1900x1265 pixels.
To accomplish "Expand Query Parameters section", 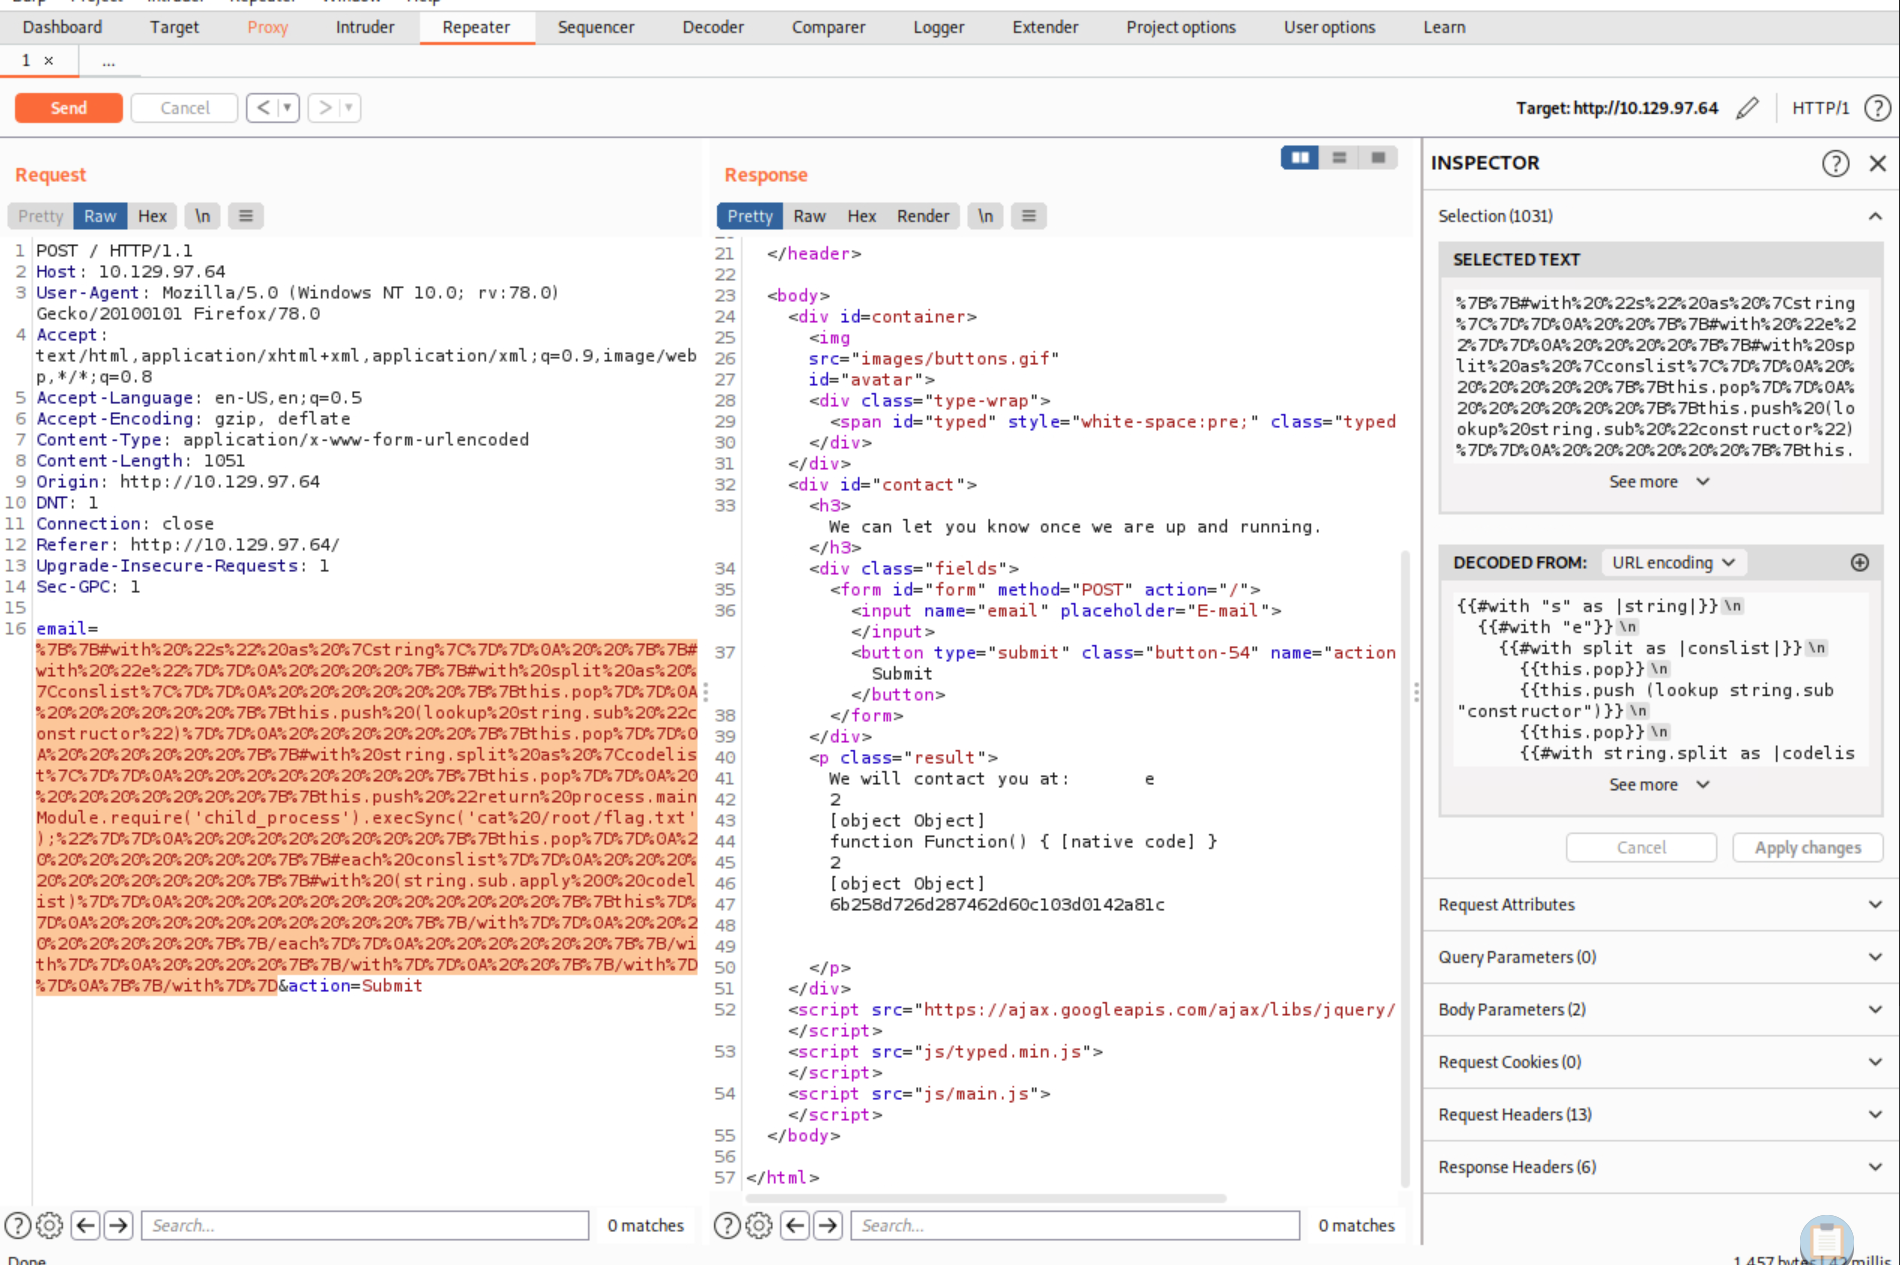I will [1660, 957].
